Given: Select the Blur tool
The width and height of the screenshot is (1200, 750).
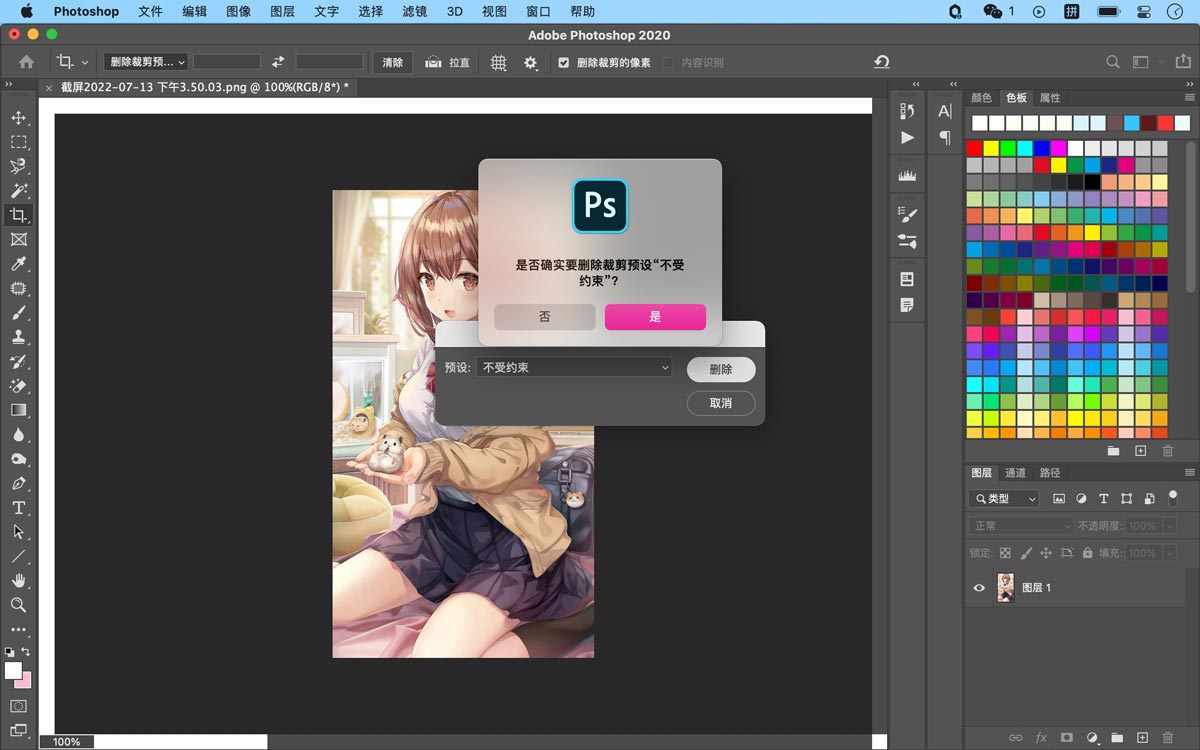Looking at the screenshot, I should (x=18, y=434).
